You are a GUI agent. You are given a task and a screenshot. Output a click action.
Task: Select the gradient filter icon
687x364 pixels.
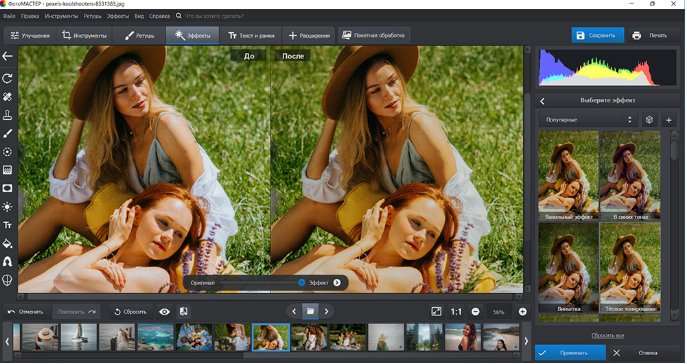pyautogui.click(x=7, y=170)
